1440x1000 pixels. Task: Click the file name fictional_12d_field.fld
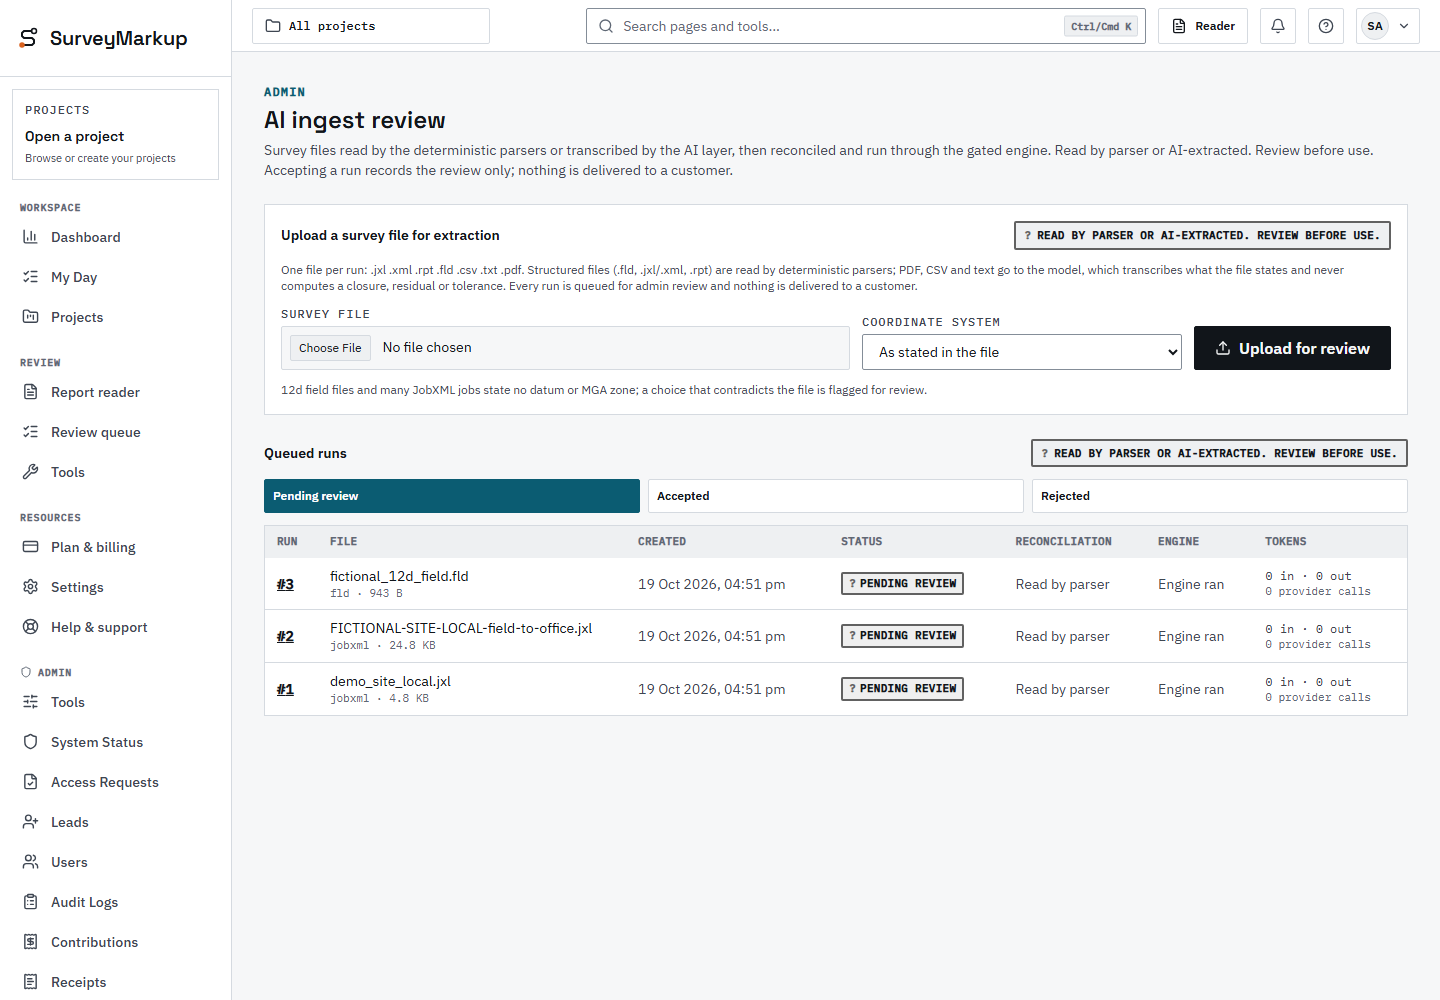tap(399, 576)
